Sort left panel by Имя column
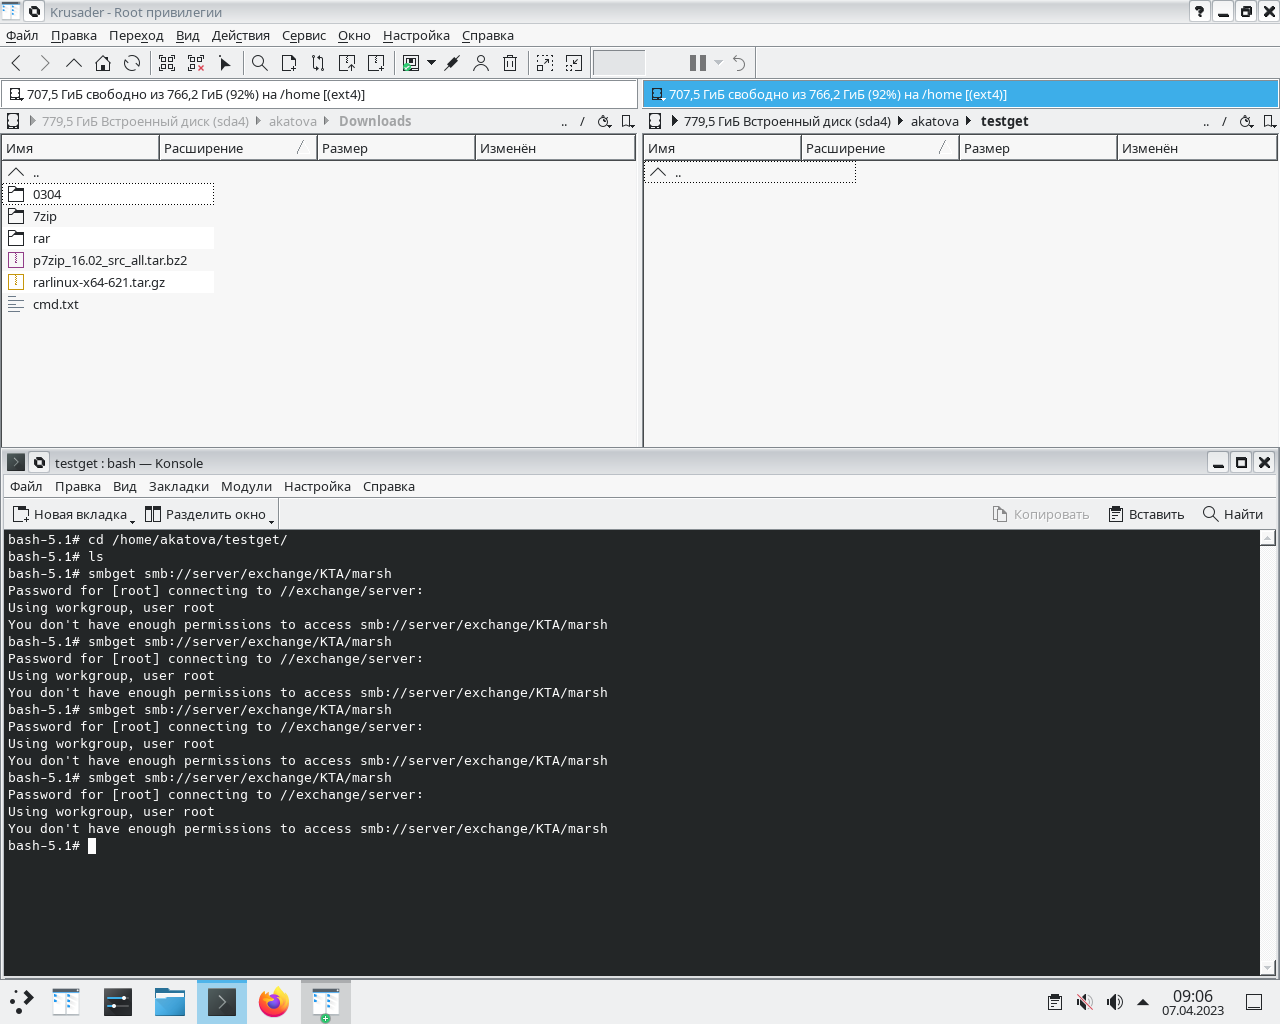Screen dimensions: 1280x1024 81,148
